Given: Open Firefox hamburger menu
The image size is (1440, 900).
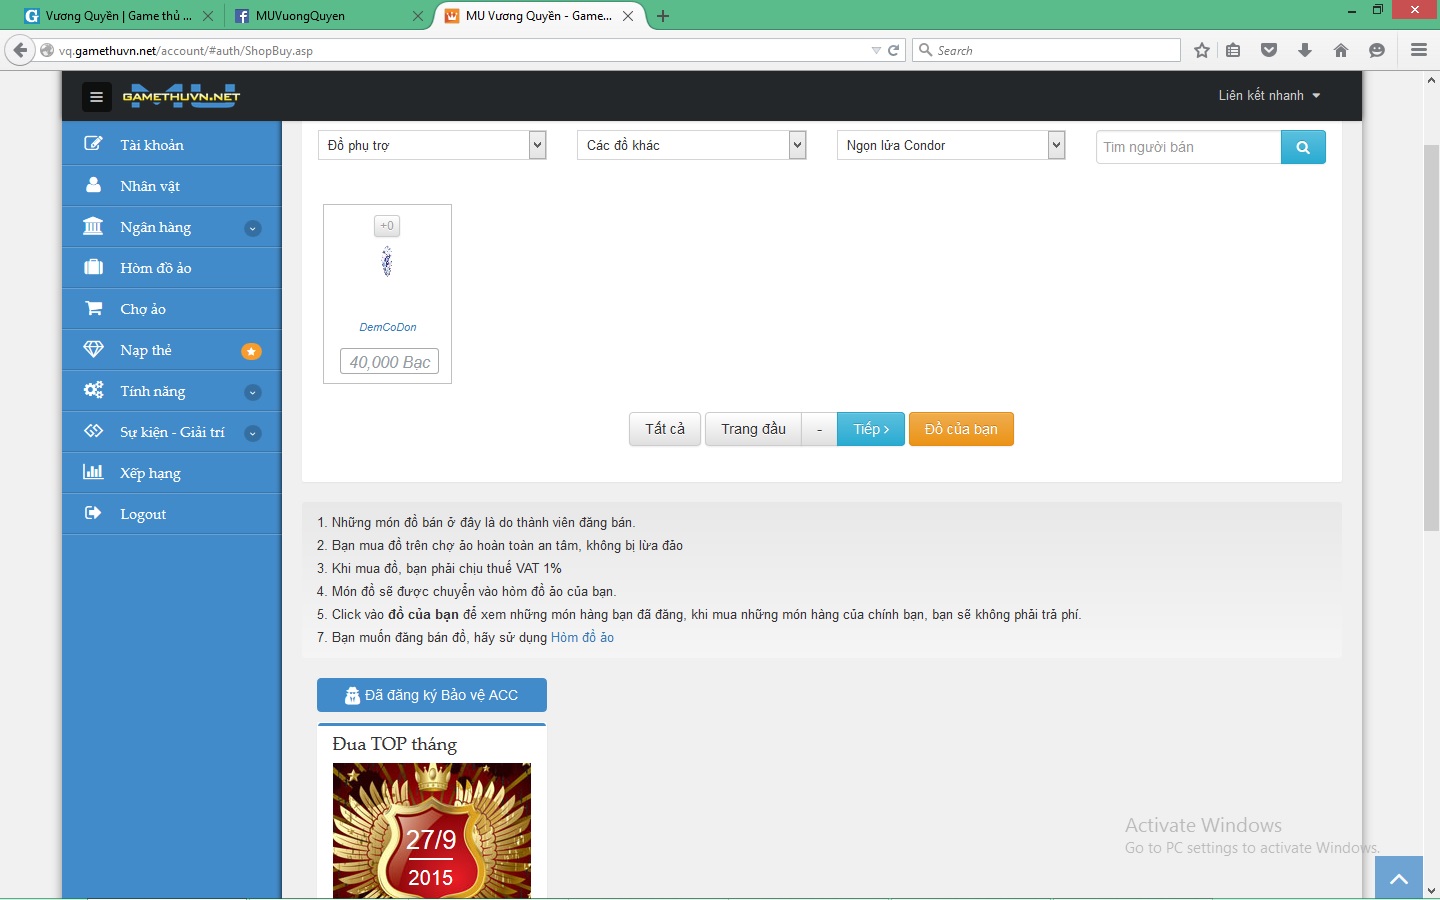Looking at the screenshot, I should tap(1418, 50).
